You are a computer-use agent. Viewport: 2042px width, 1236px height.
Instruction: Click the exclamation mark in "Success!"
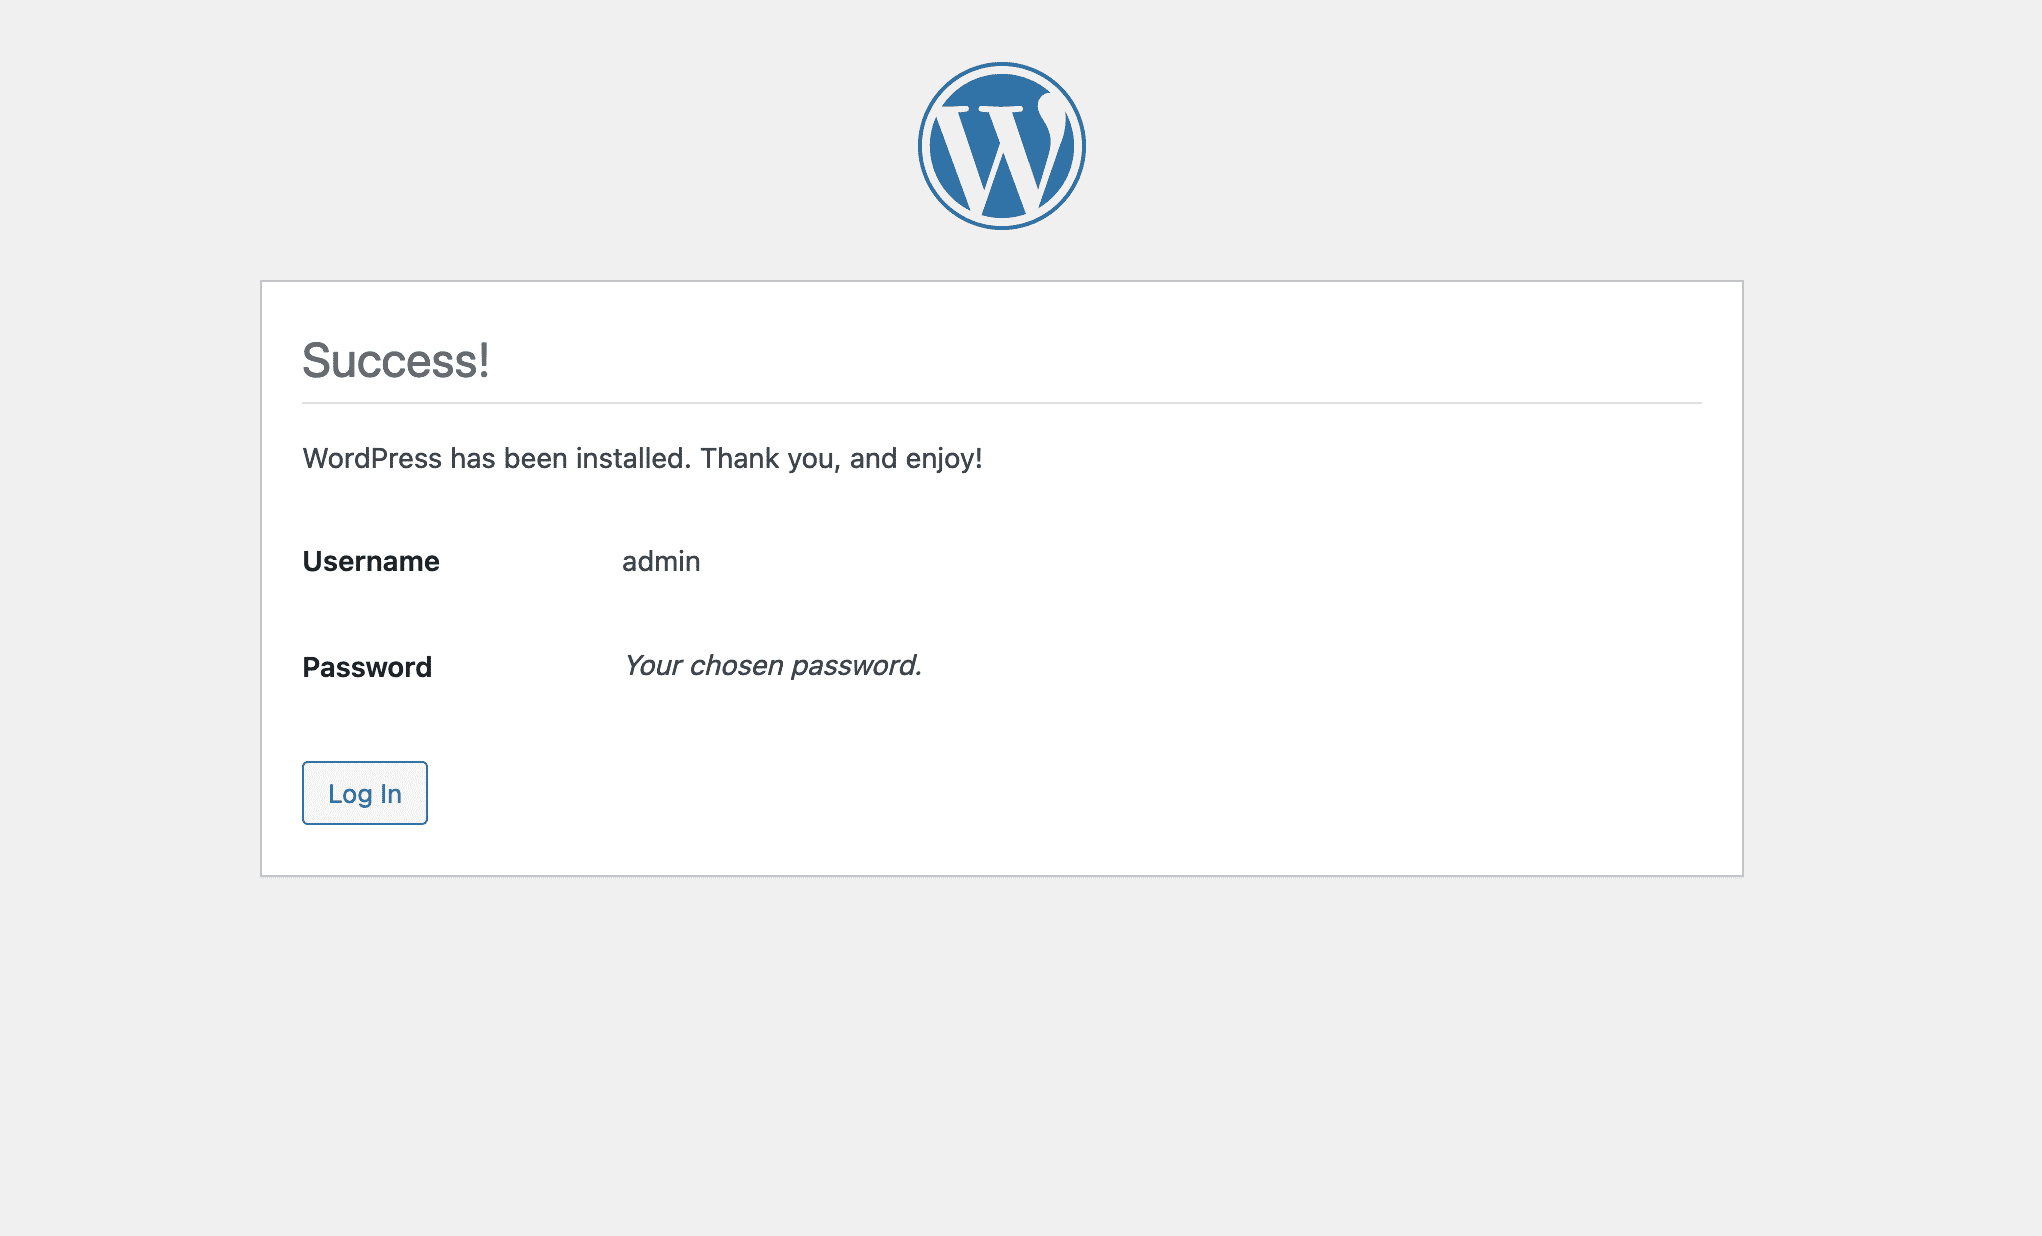click(484, 360)
